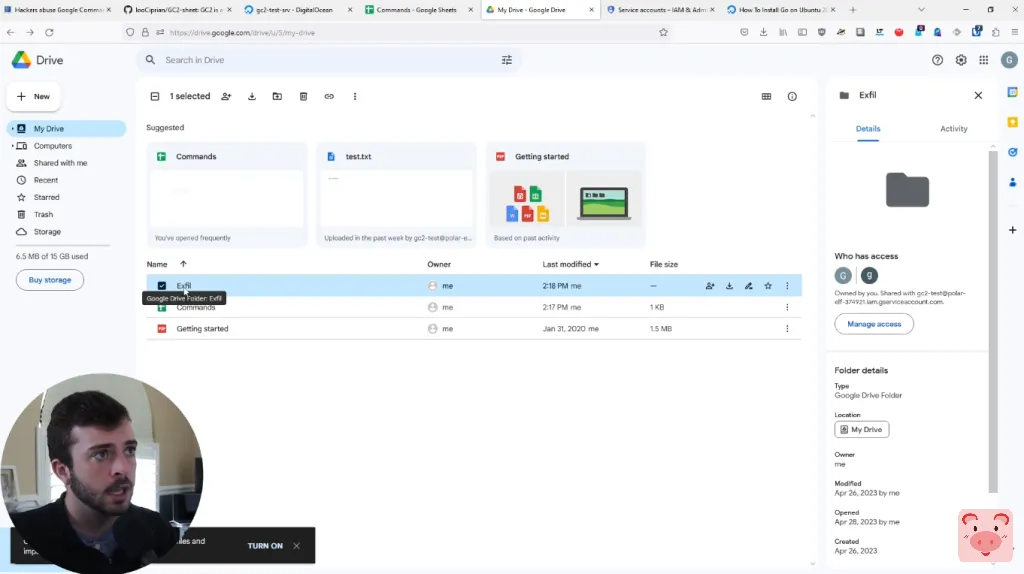
Task: Open Shared with me in sidebar
Action: tap(61, 163)
